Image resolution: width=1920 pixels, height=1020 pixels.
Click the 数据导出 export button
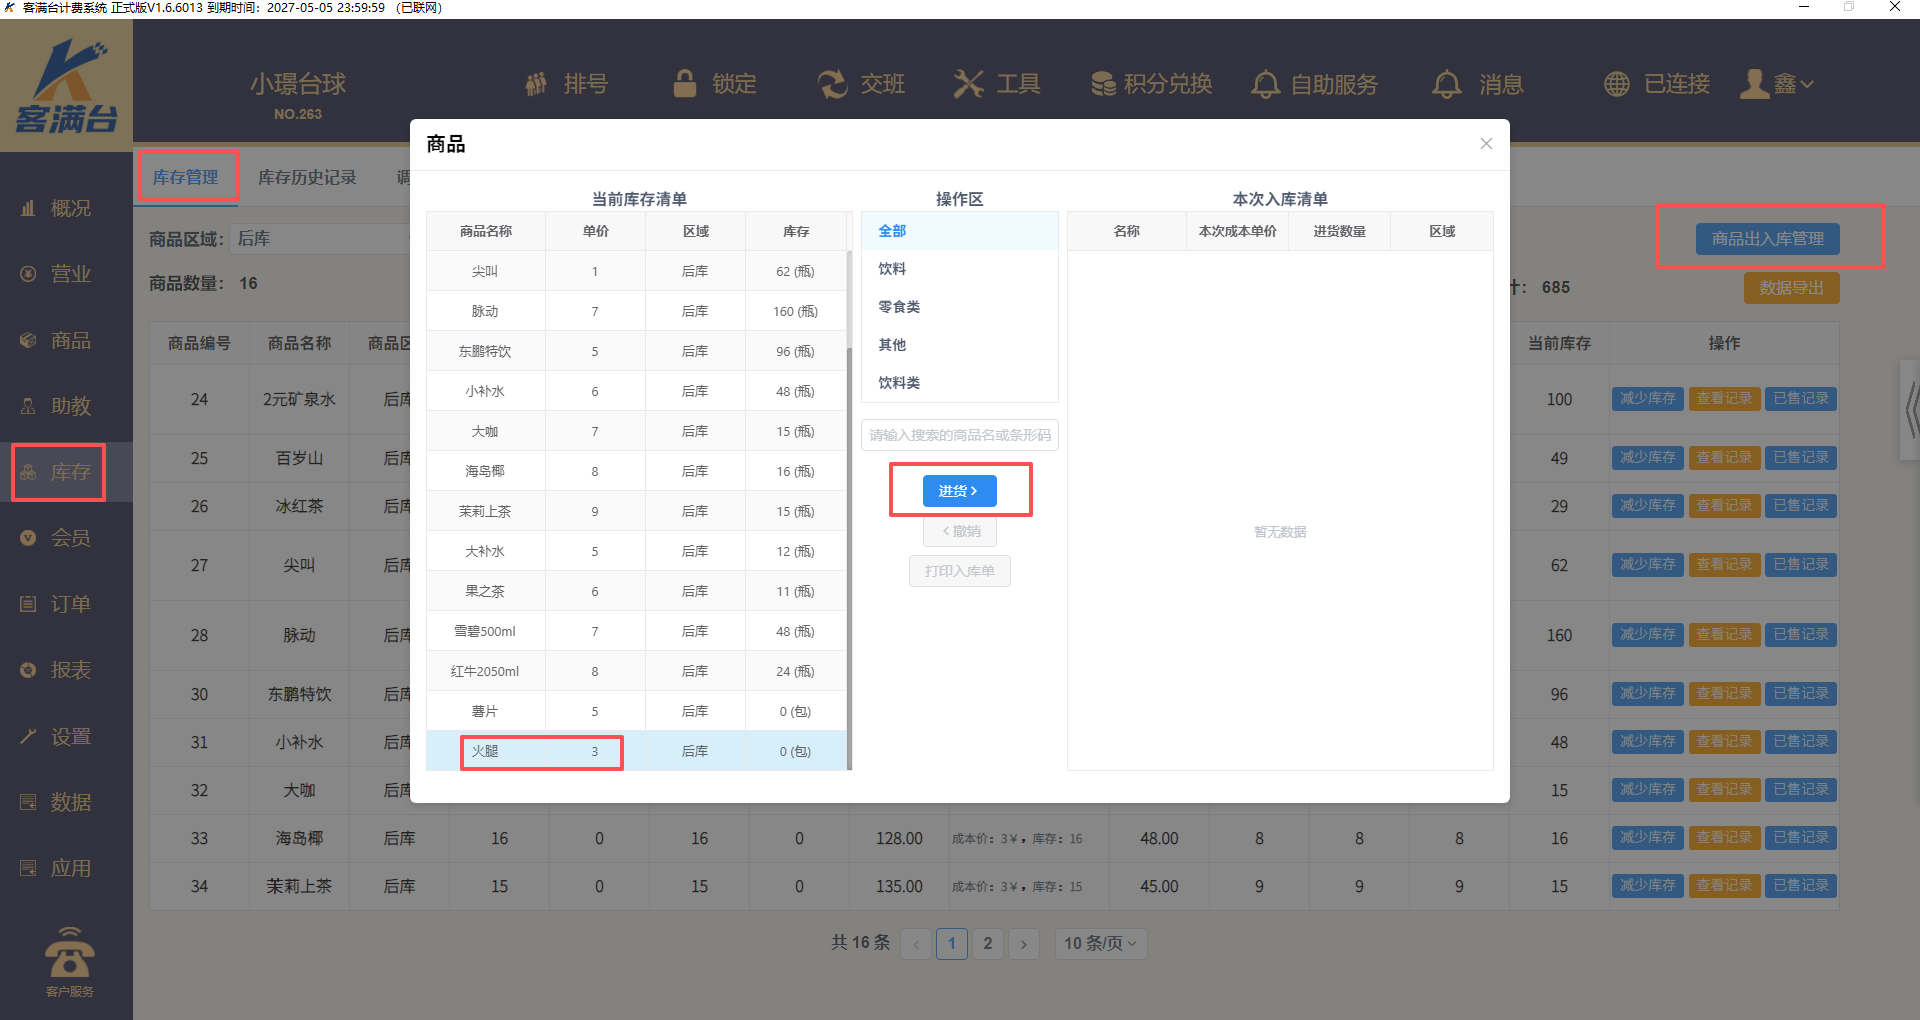[x=1791, y=288]
